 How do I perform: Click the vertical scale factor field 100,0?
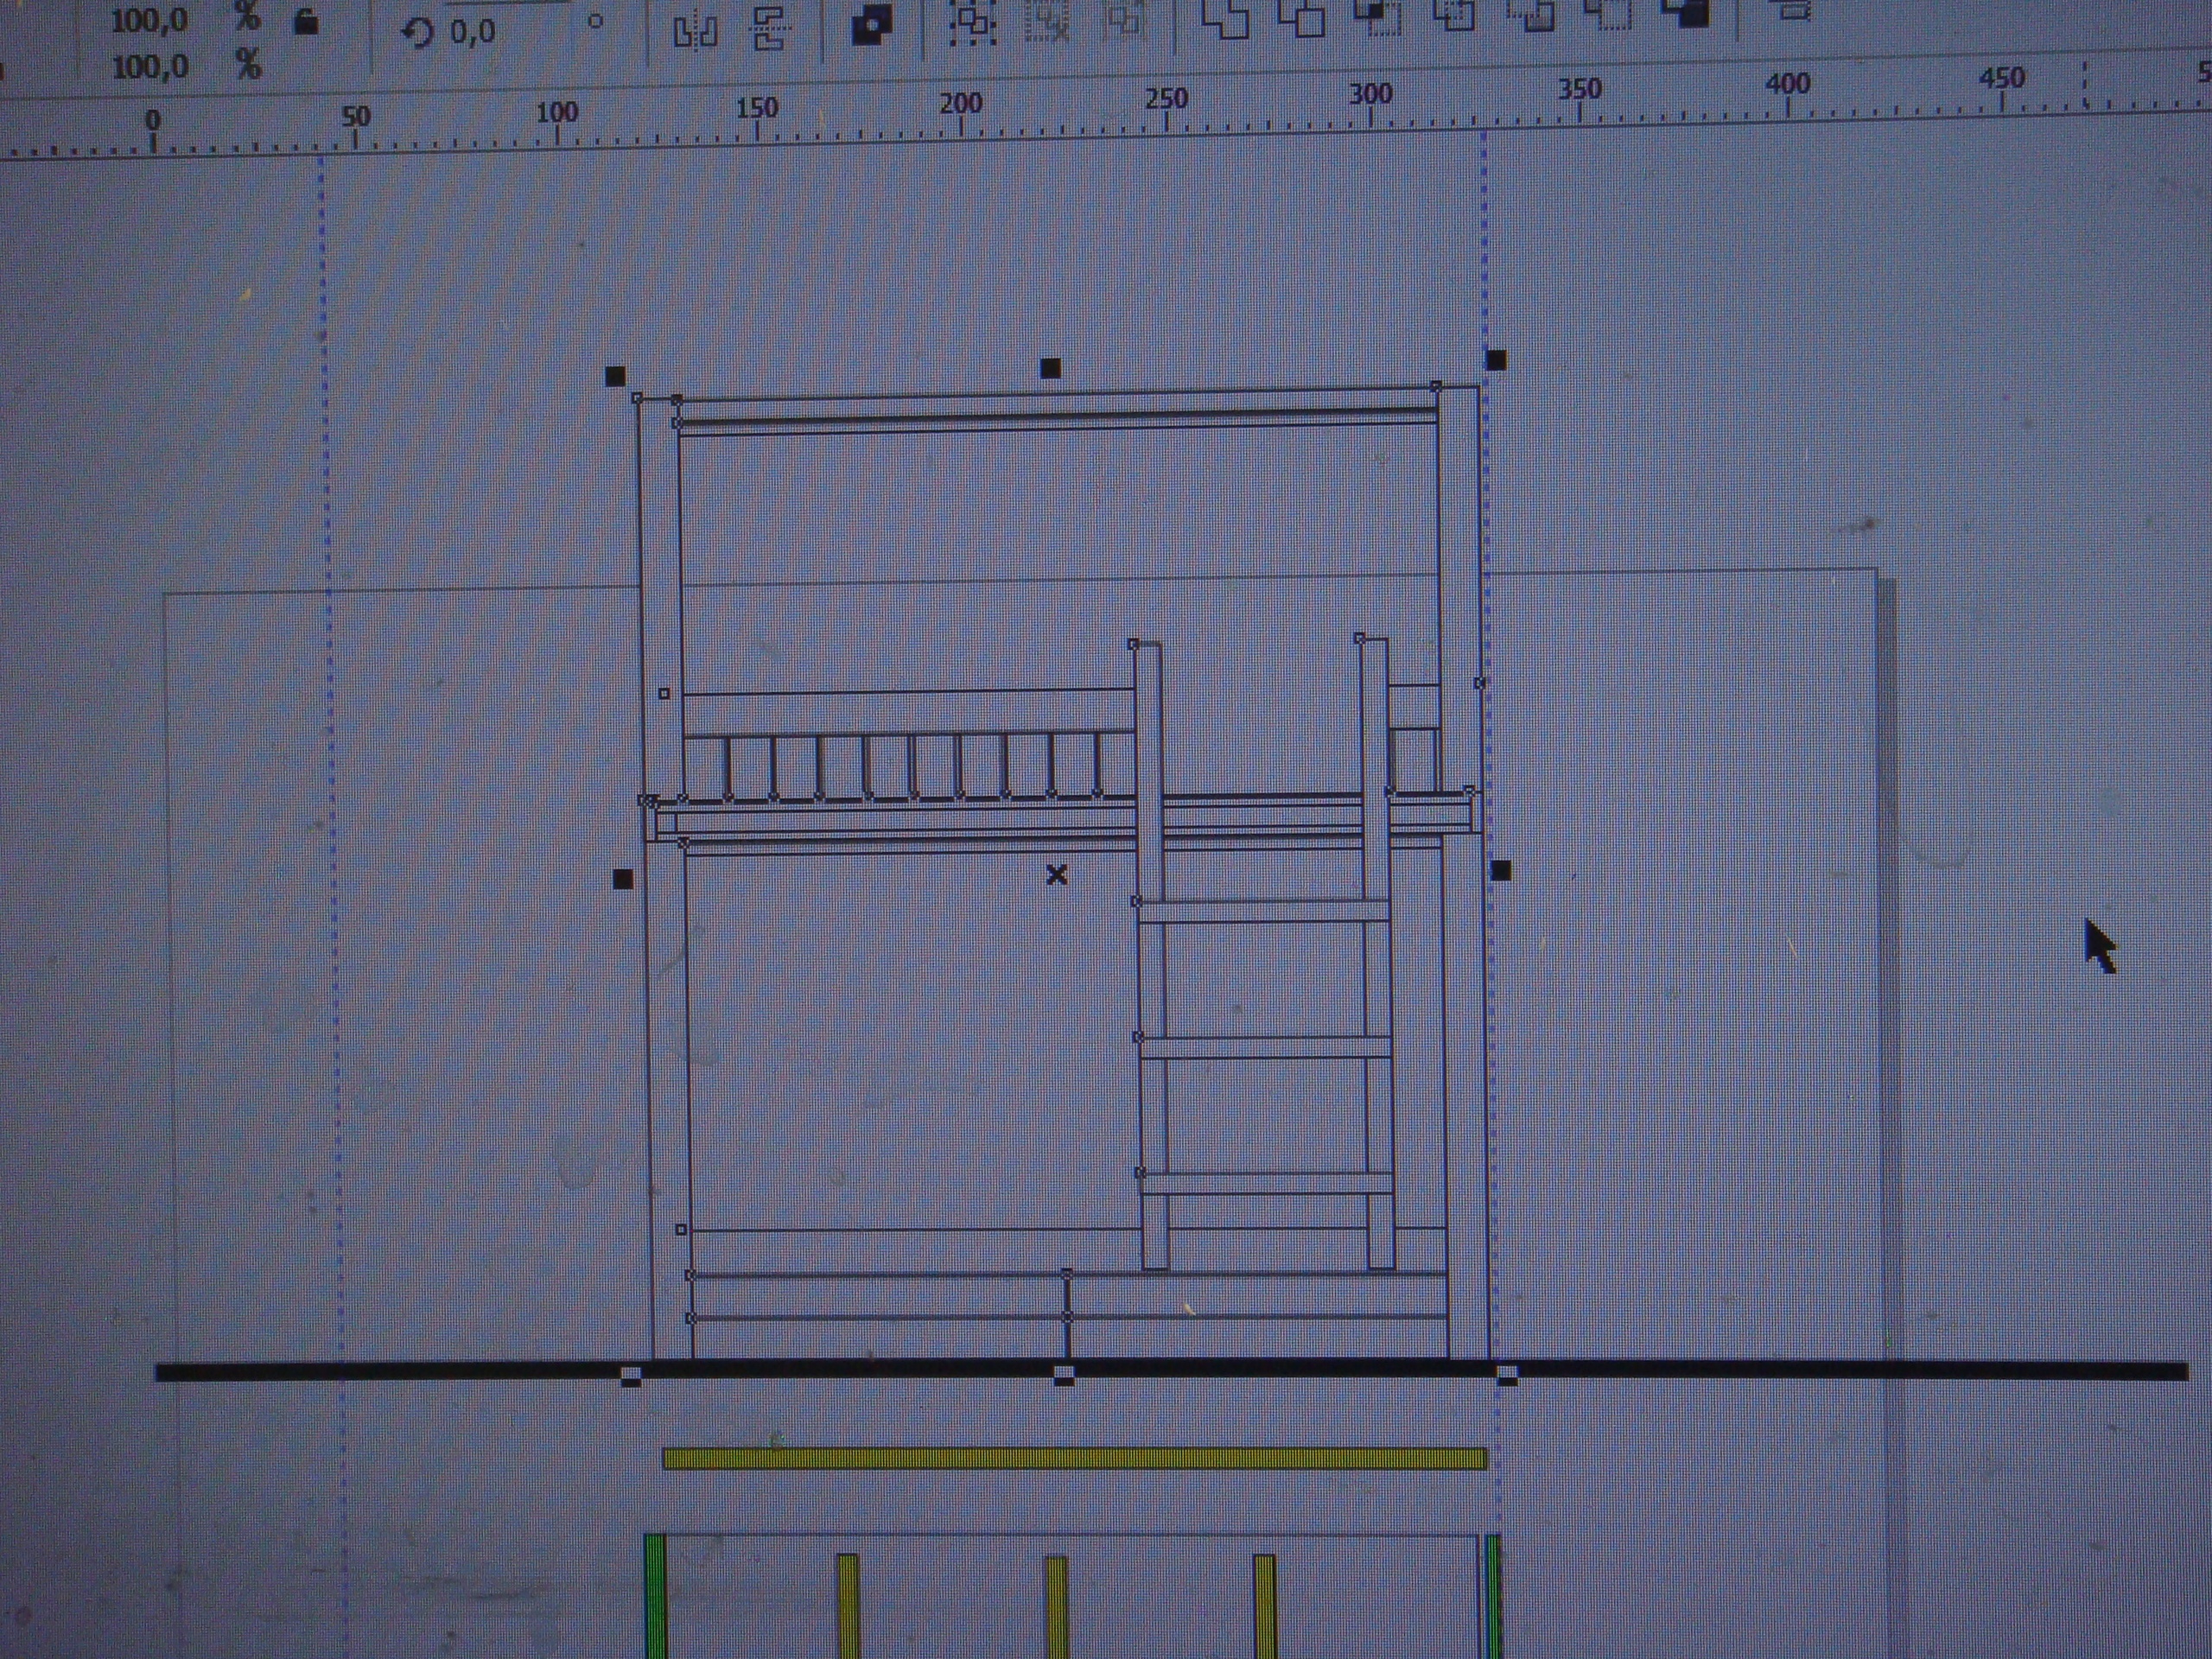click(x=150, y=68)
